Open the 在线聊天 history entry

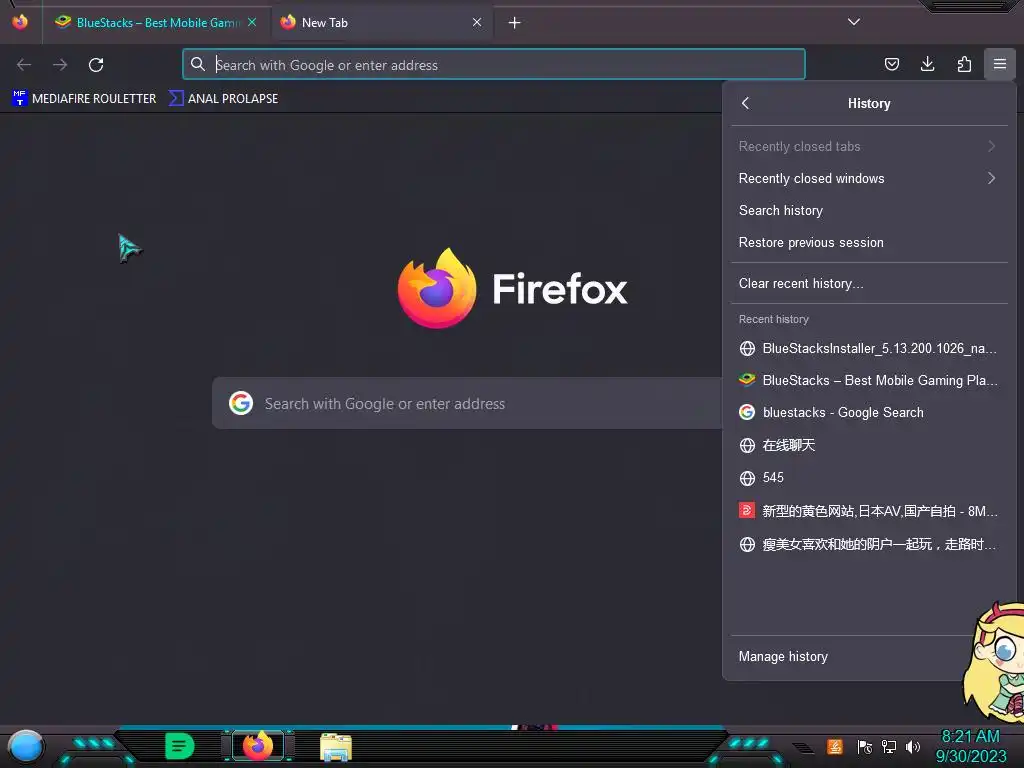click(x=869, y=445)
